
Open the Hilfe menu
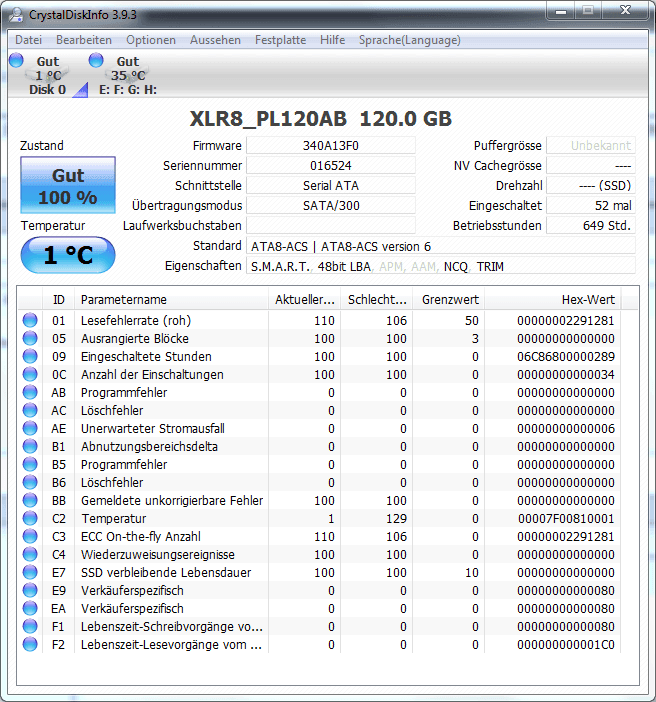point(332,40)
